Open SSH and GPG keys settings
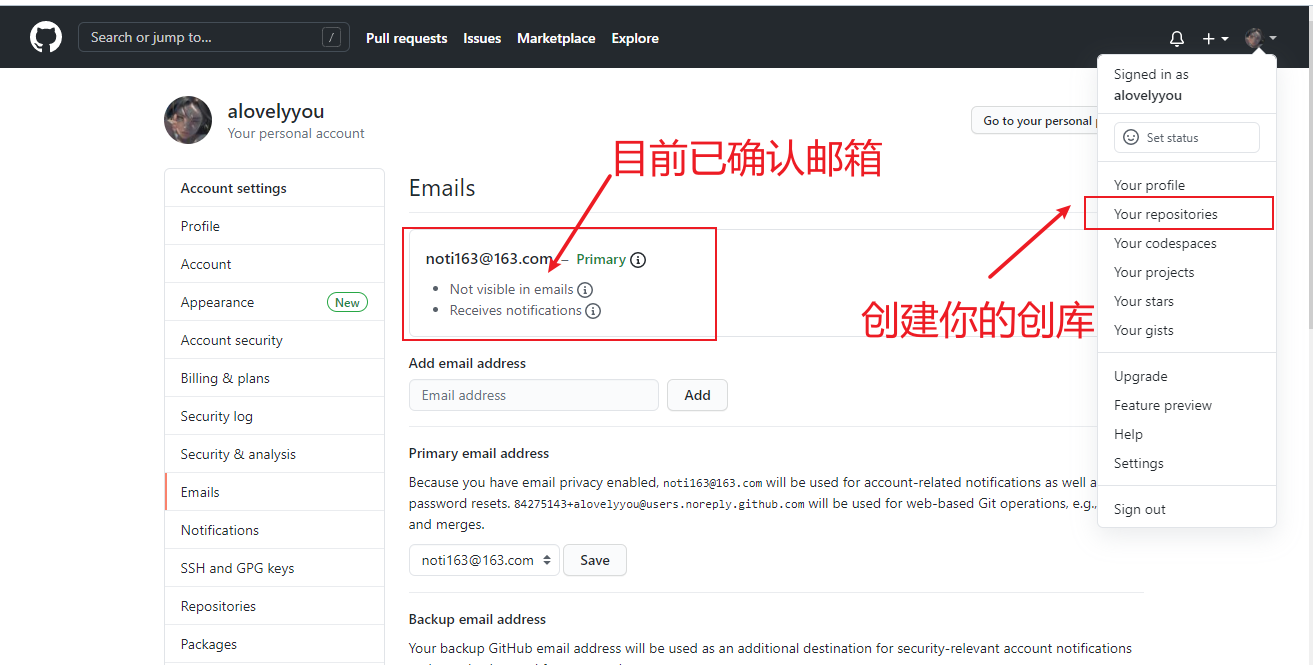Image resolution: width=1313 pixels, height=665 pixels. click(x=274, y=568)
